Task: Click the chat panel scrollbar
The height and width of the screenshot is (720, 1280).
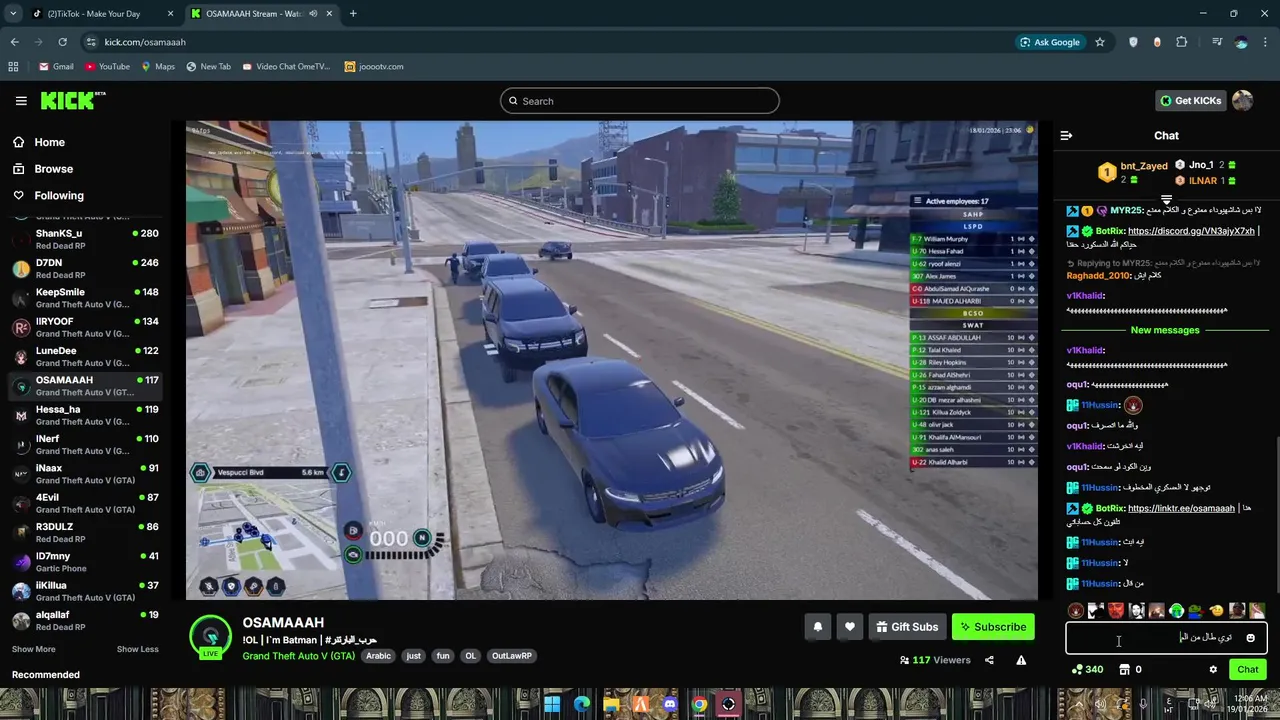Action: pyautogui.click(x=1277, y=516)
